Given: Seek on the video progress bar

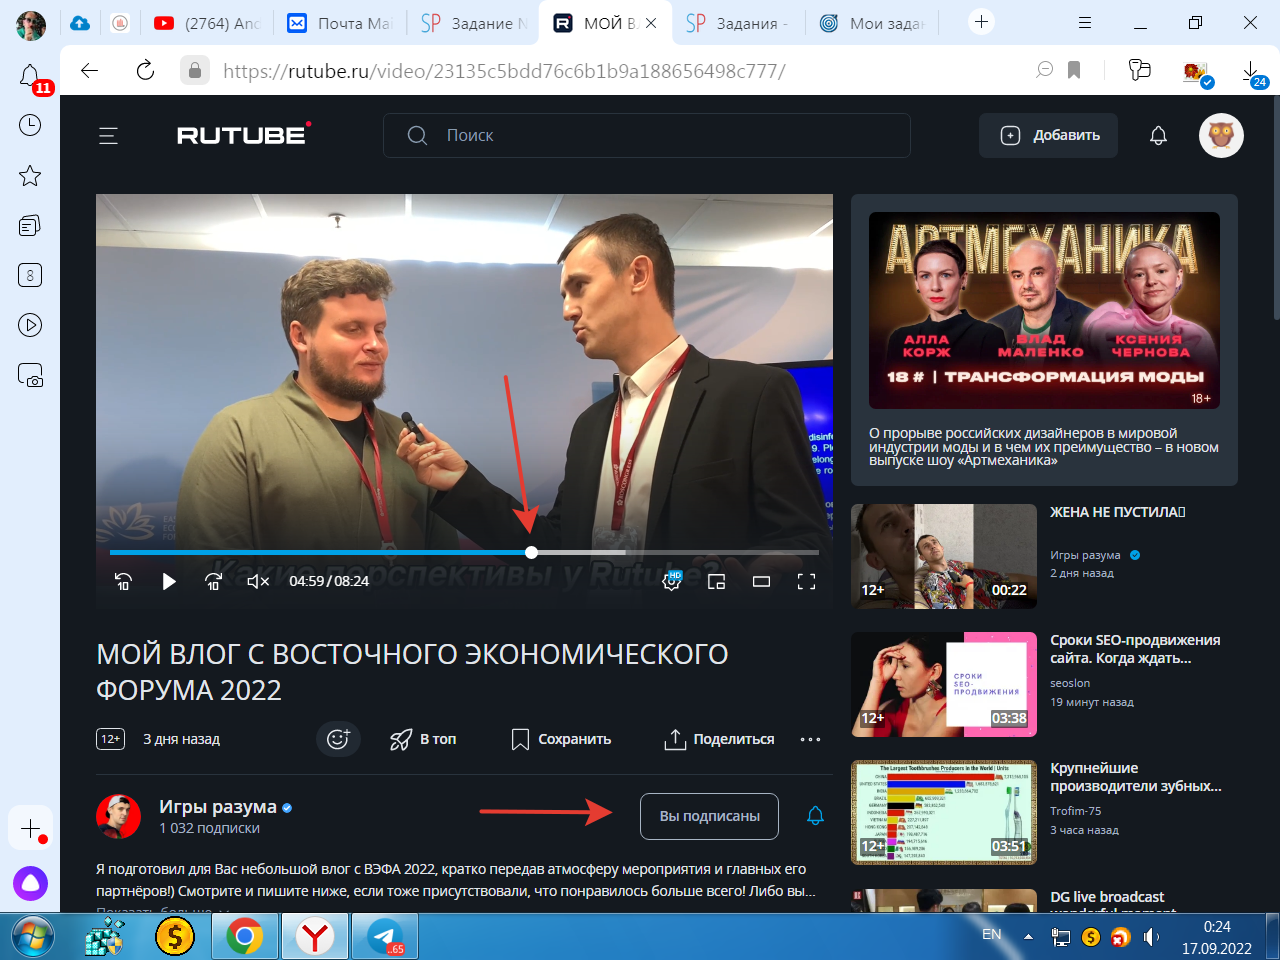Looking at the screenshot, I should click(x=464, y=552).
